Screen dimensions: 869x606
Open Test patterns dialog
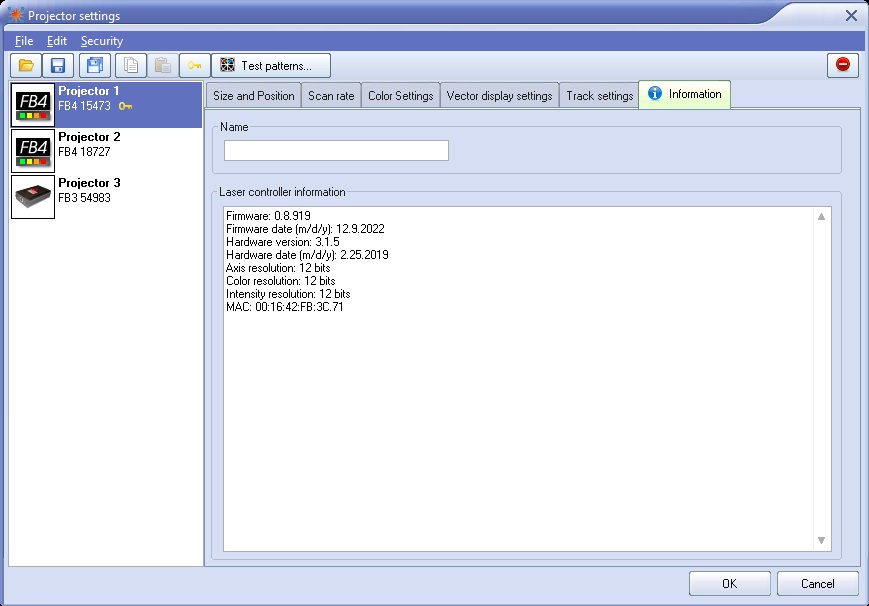(271, 66)
